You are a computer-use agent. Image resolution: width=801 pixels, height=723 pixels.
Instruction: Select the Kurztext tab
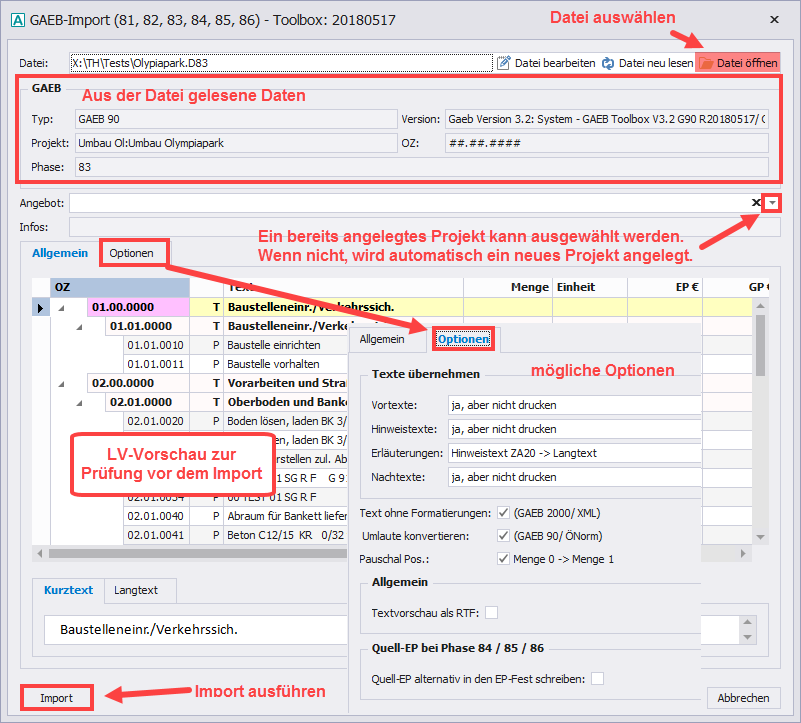point(68,590)
